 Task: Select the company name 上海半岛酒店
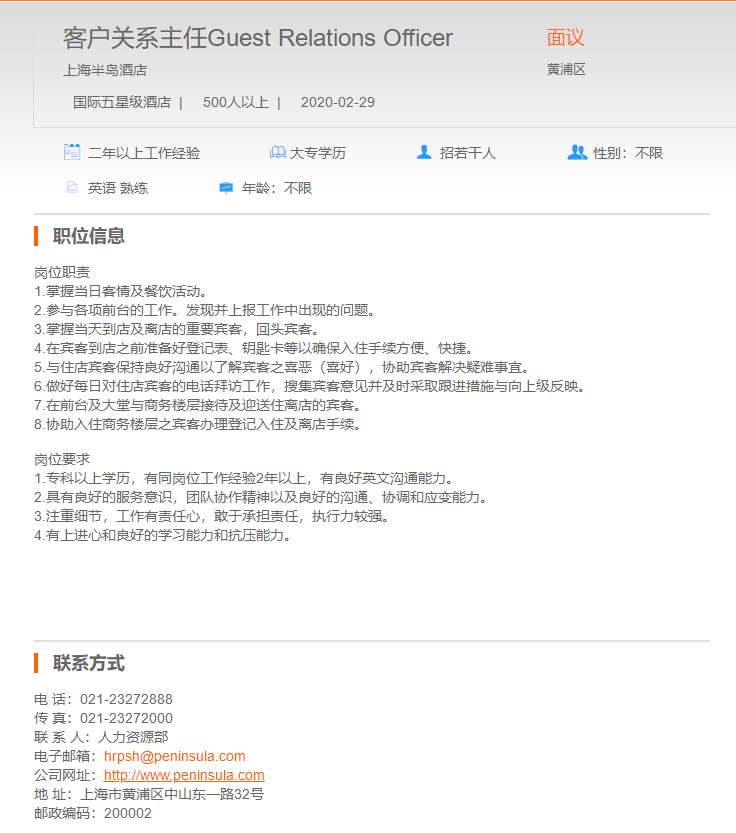[105, 70]
